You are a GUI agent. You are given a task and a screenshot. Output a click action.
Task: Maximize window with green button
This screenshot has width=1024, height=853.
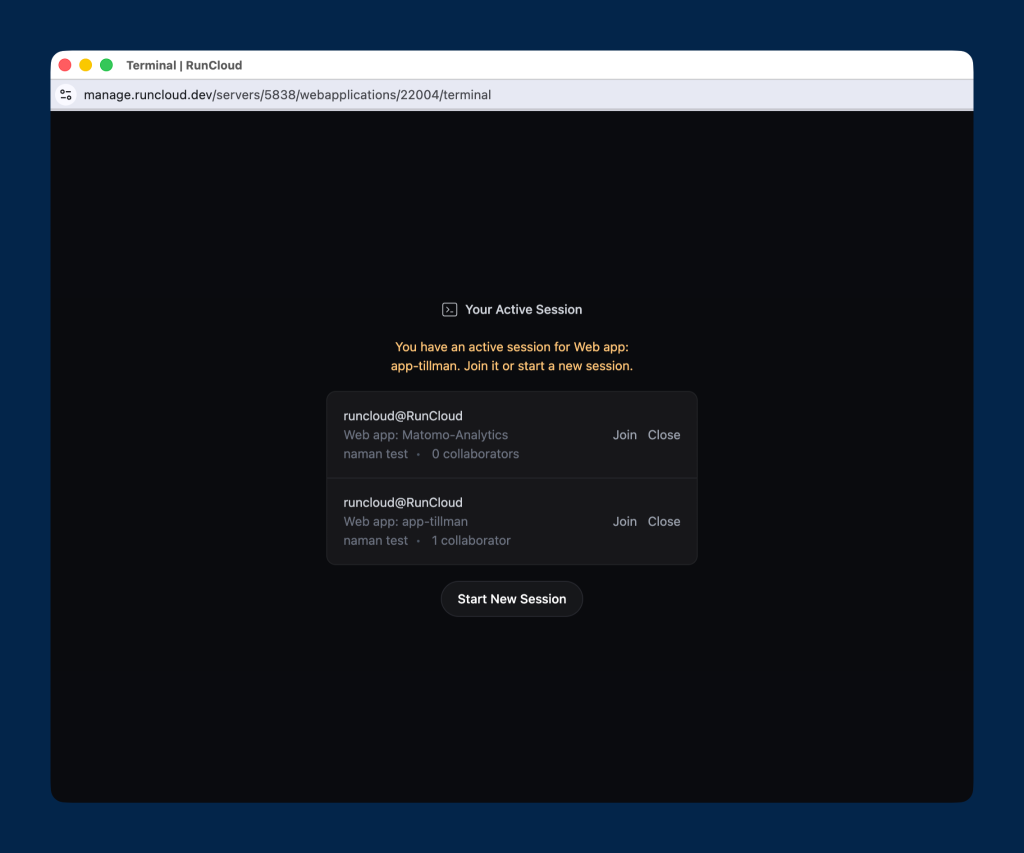(x=106, y=65)
